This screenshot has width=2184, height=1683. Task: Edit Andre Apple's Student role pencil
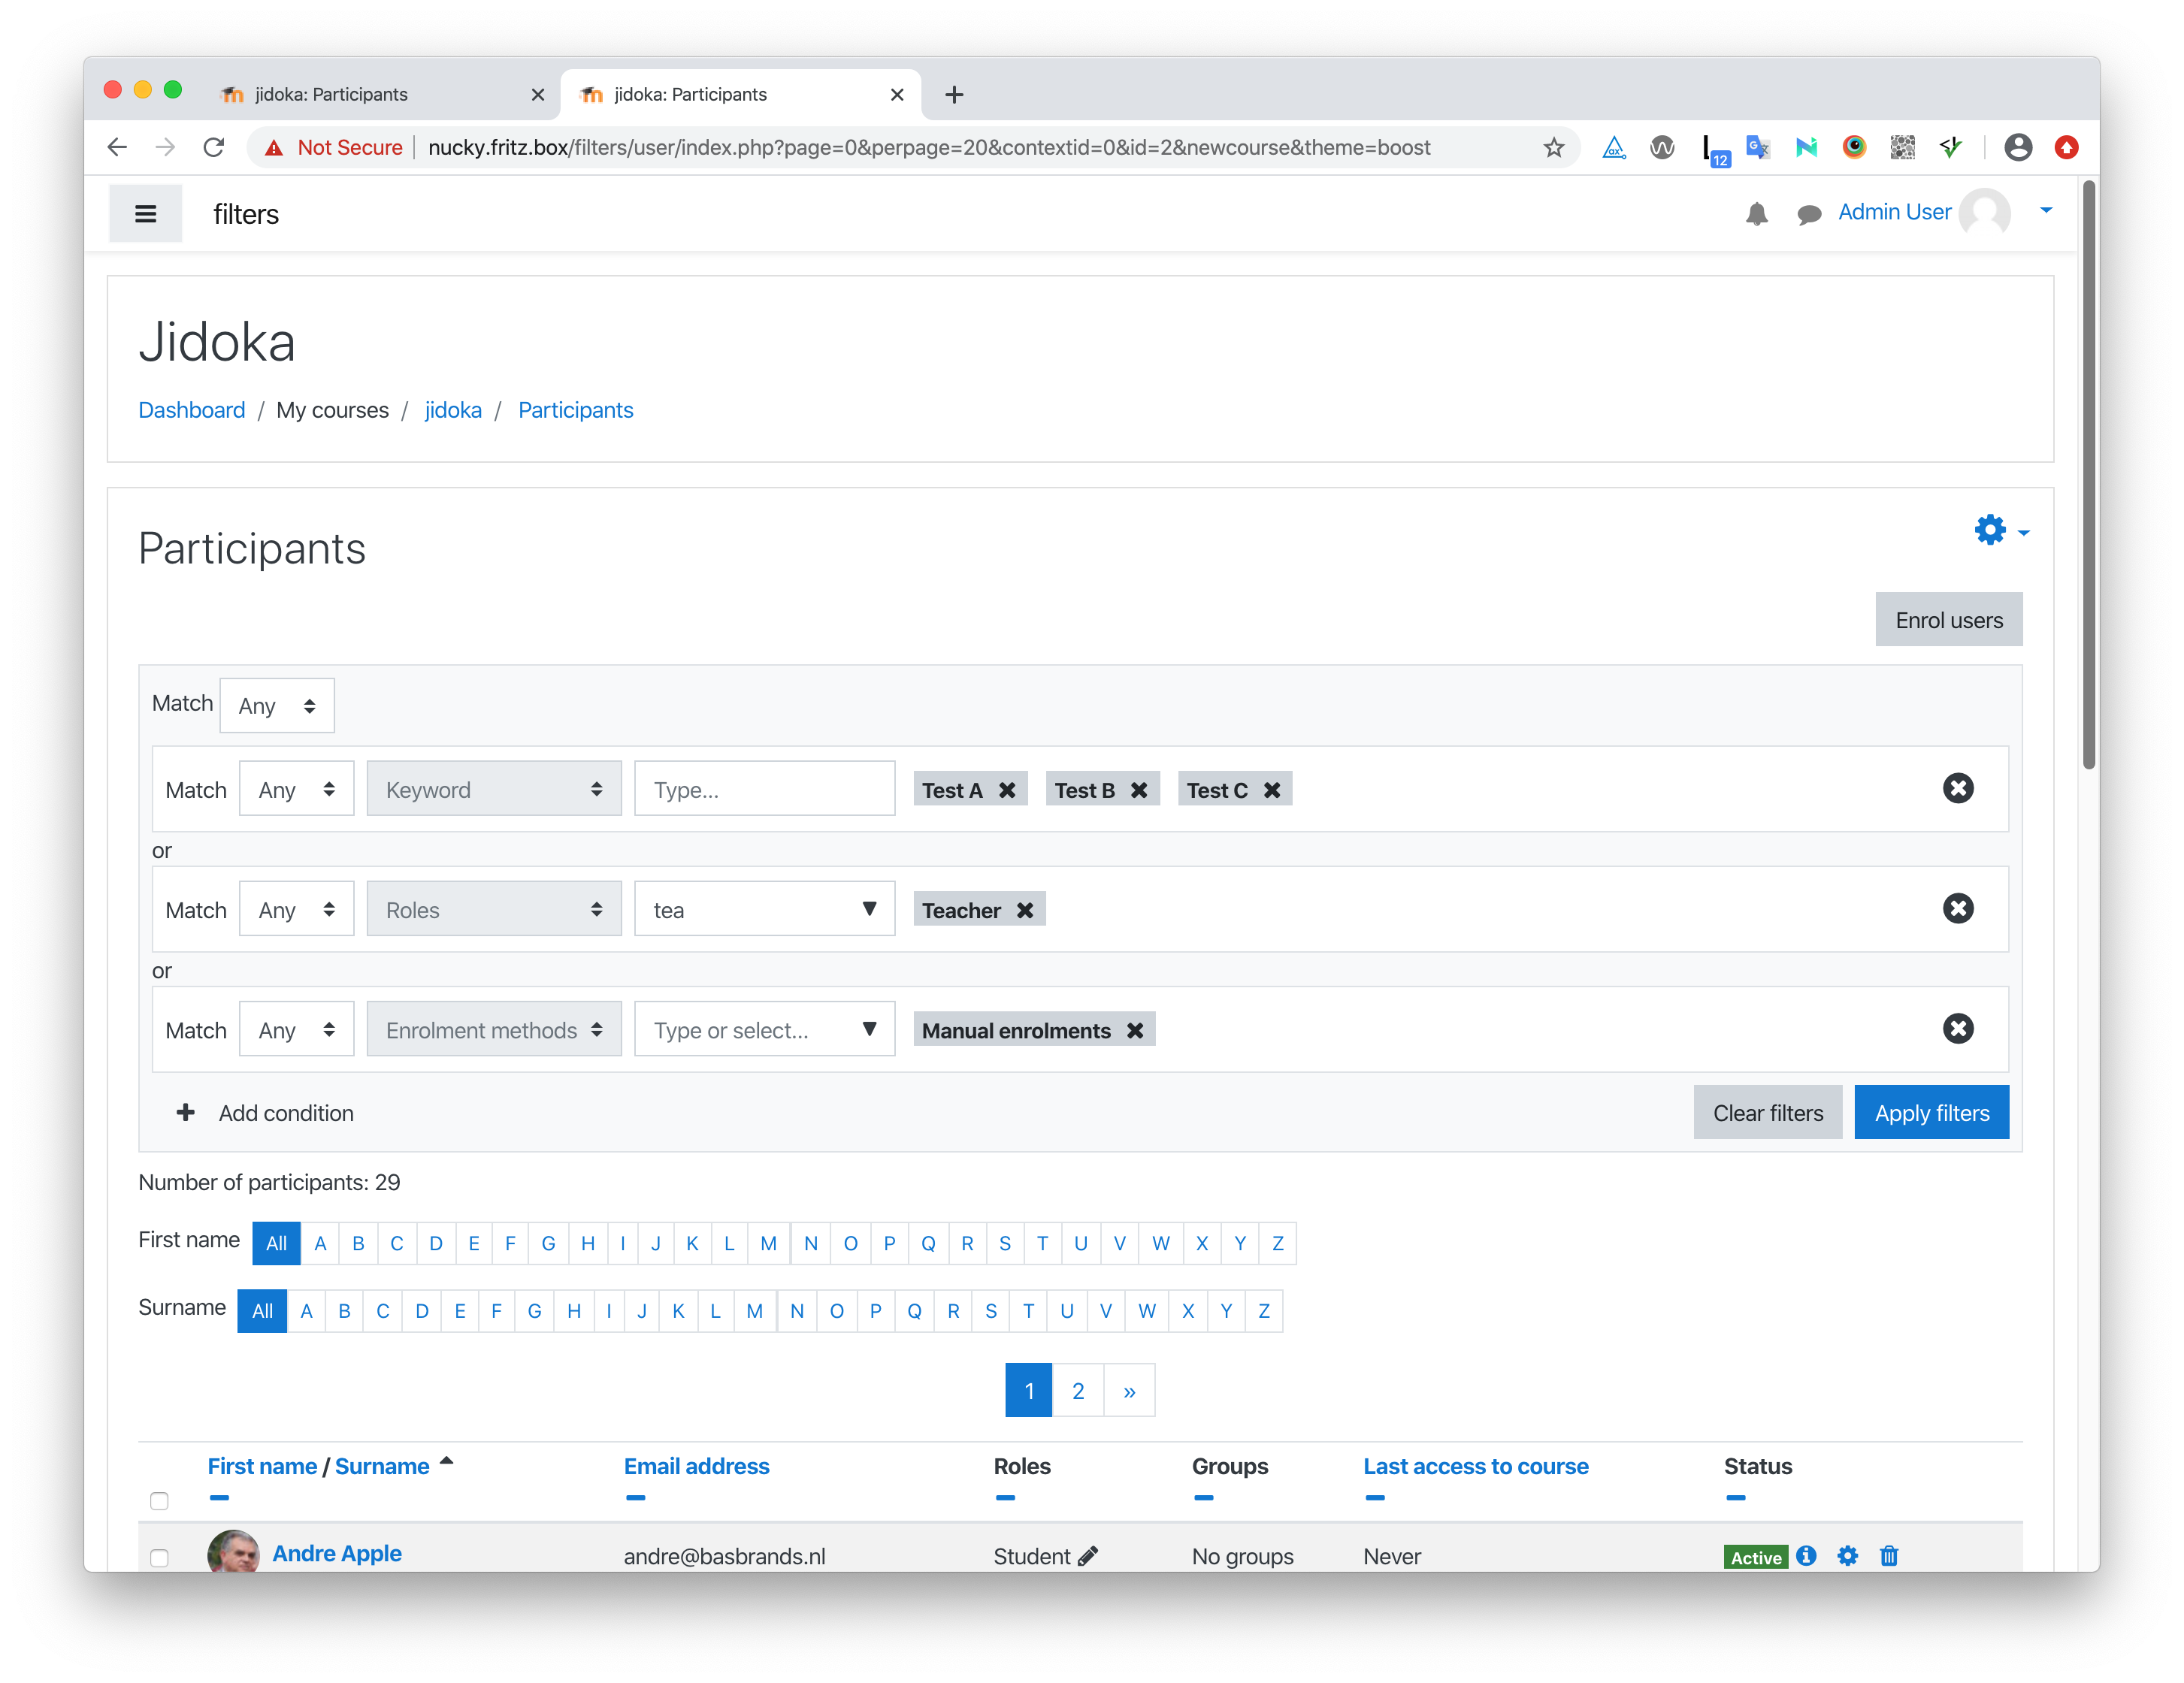pos(1088,1555)
